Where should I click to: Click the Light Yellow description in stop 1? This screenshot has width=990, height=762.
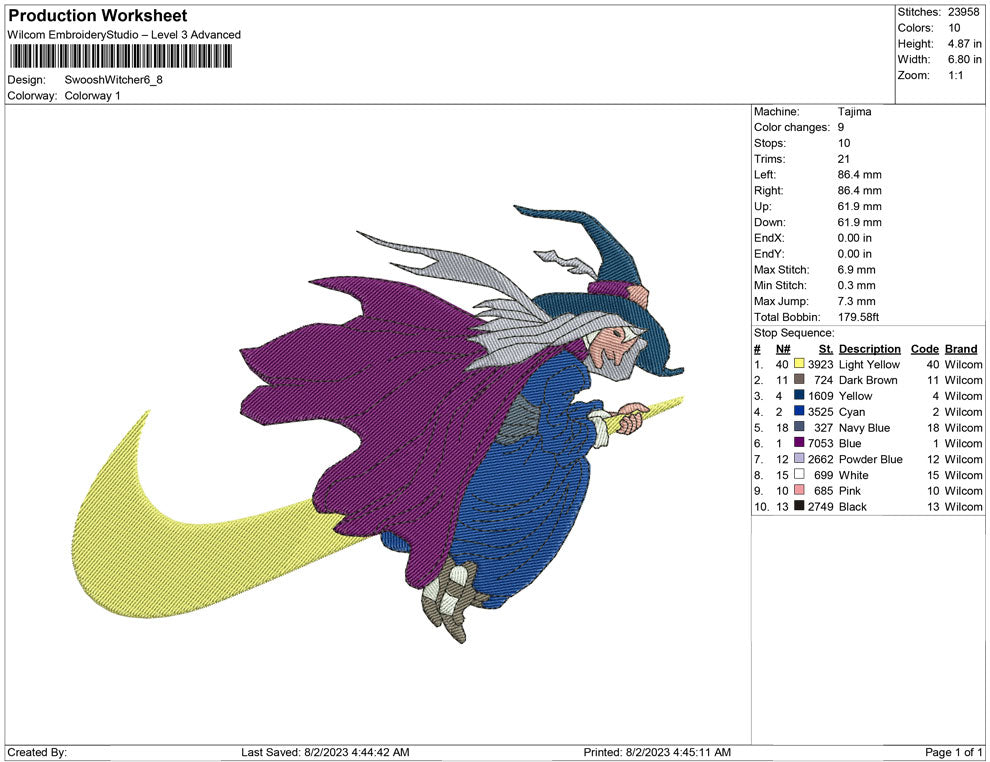[869, 364]
